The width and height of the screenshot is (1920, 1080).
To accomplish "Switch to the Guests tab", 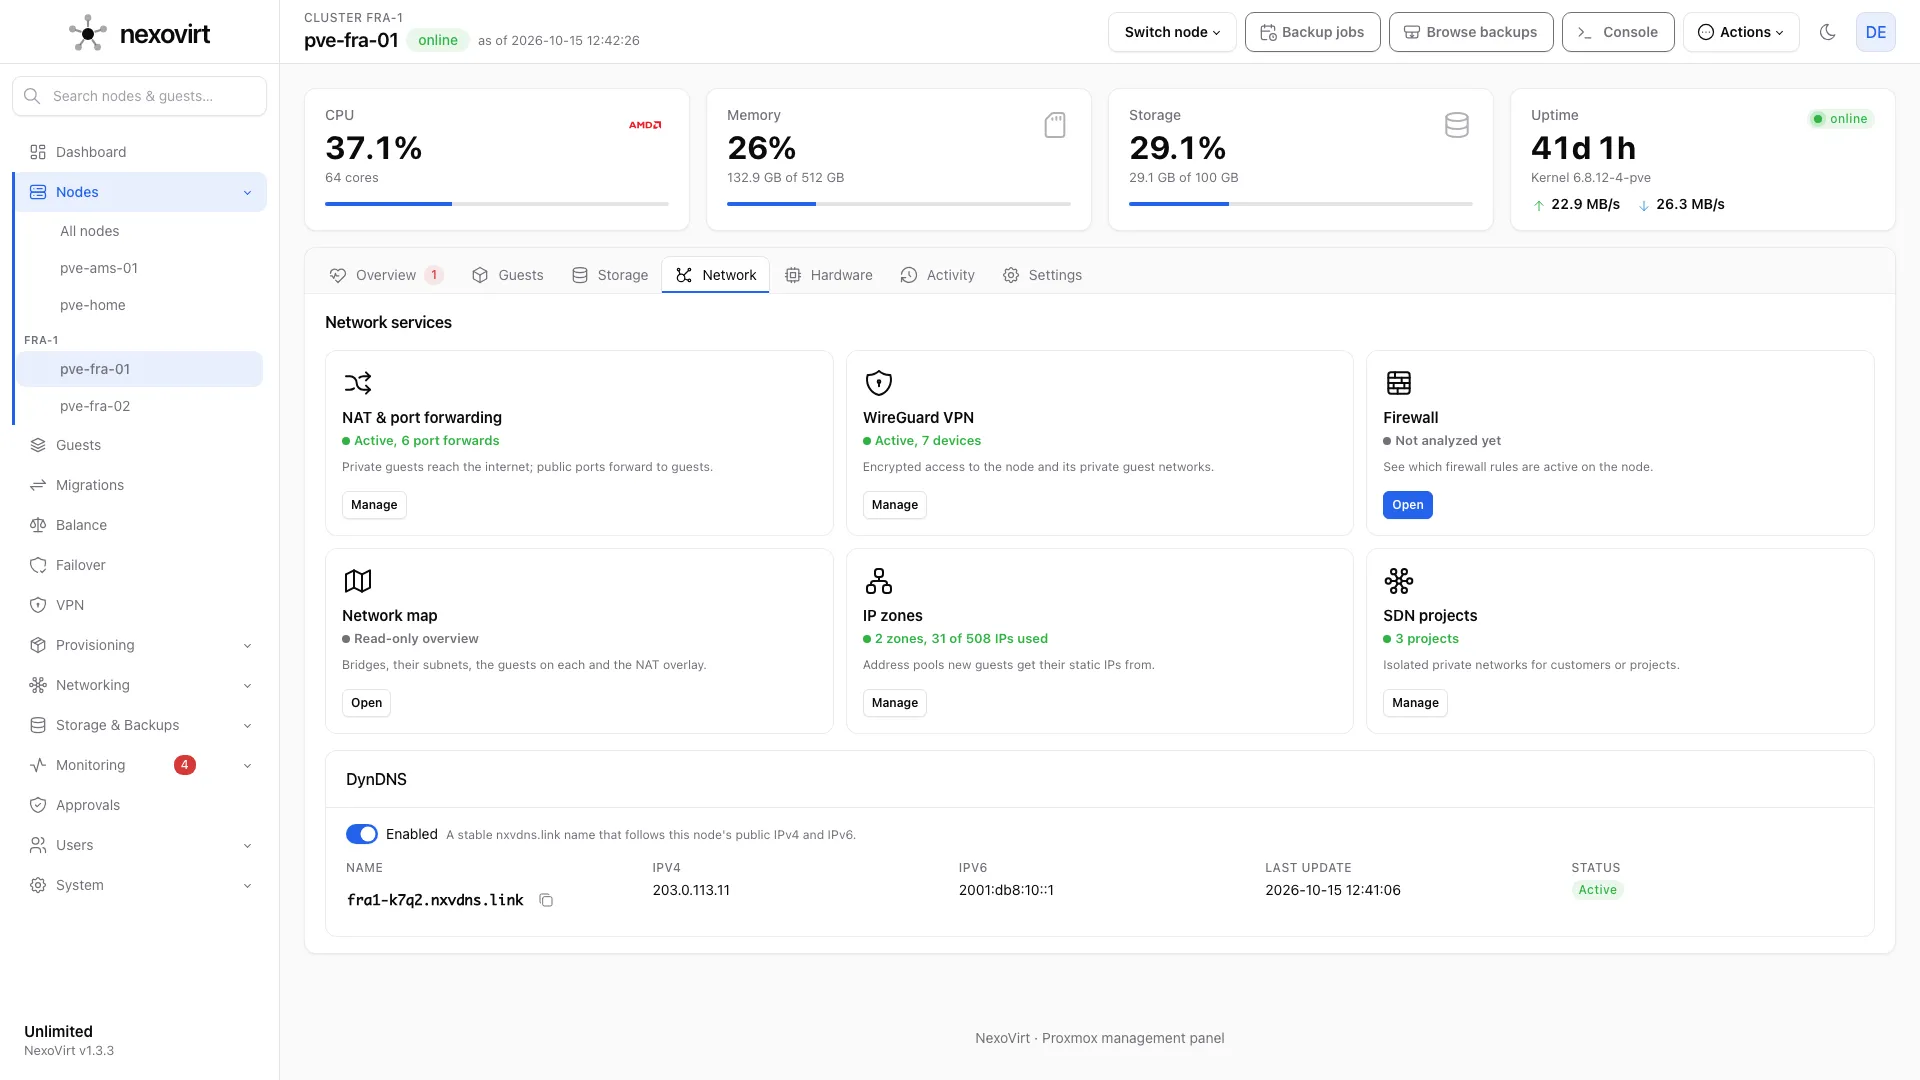I will coord(508,275).
